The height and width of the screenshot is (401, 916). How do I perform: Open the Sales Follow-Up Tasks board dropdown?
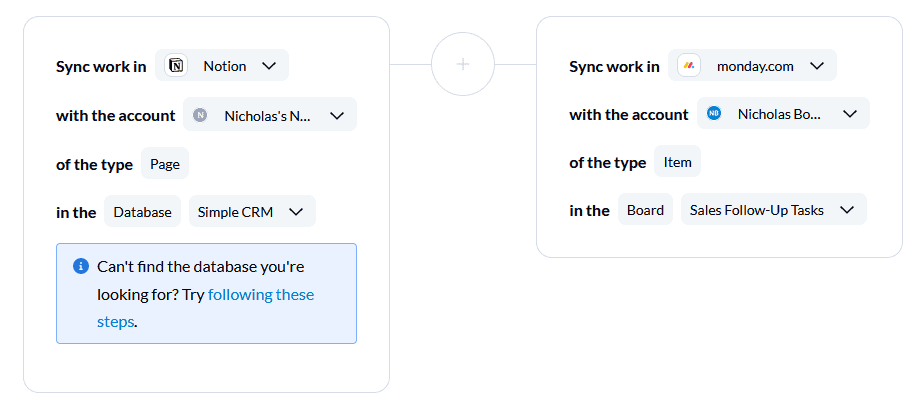774,209
